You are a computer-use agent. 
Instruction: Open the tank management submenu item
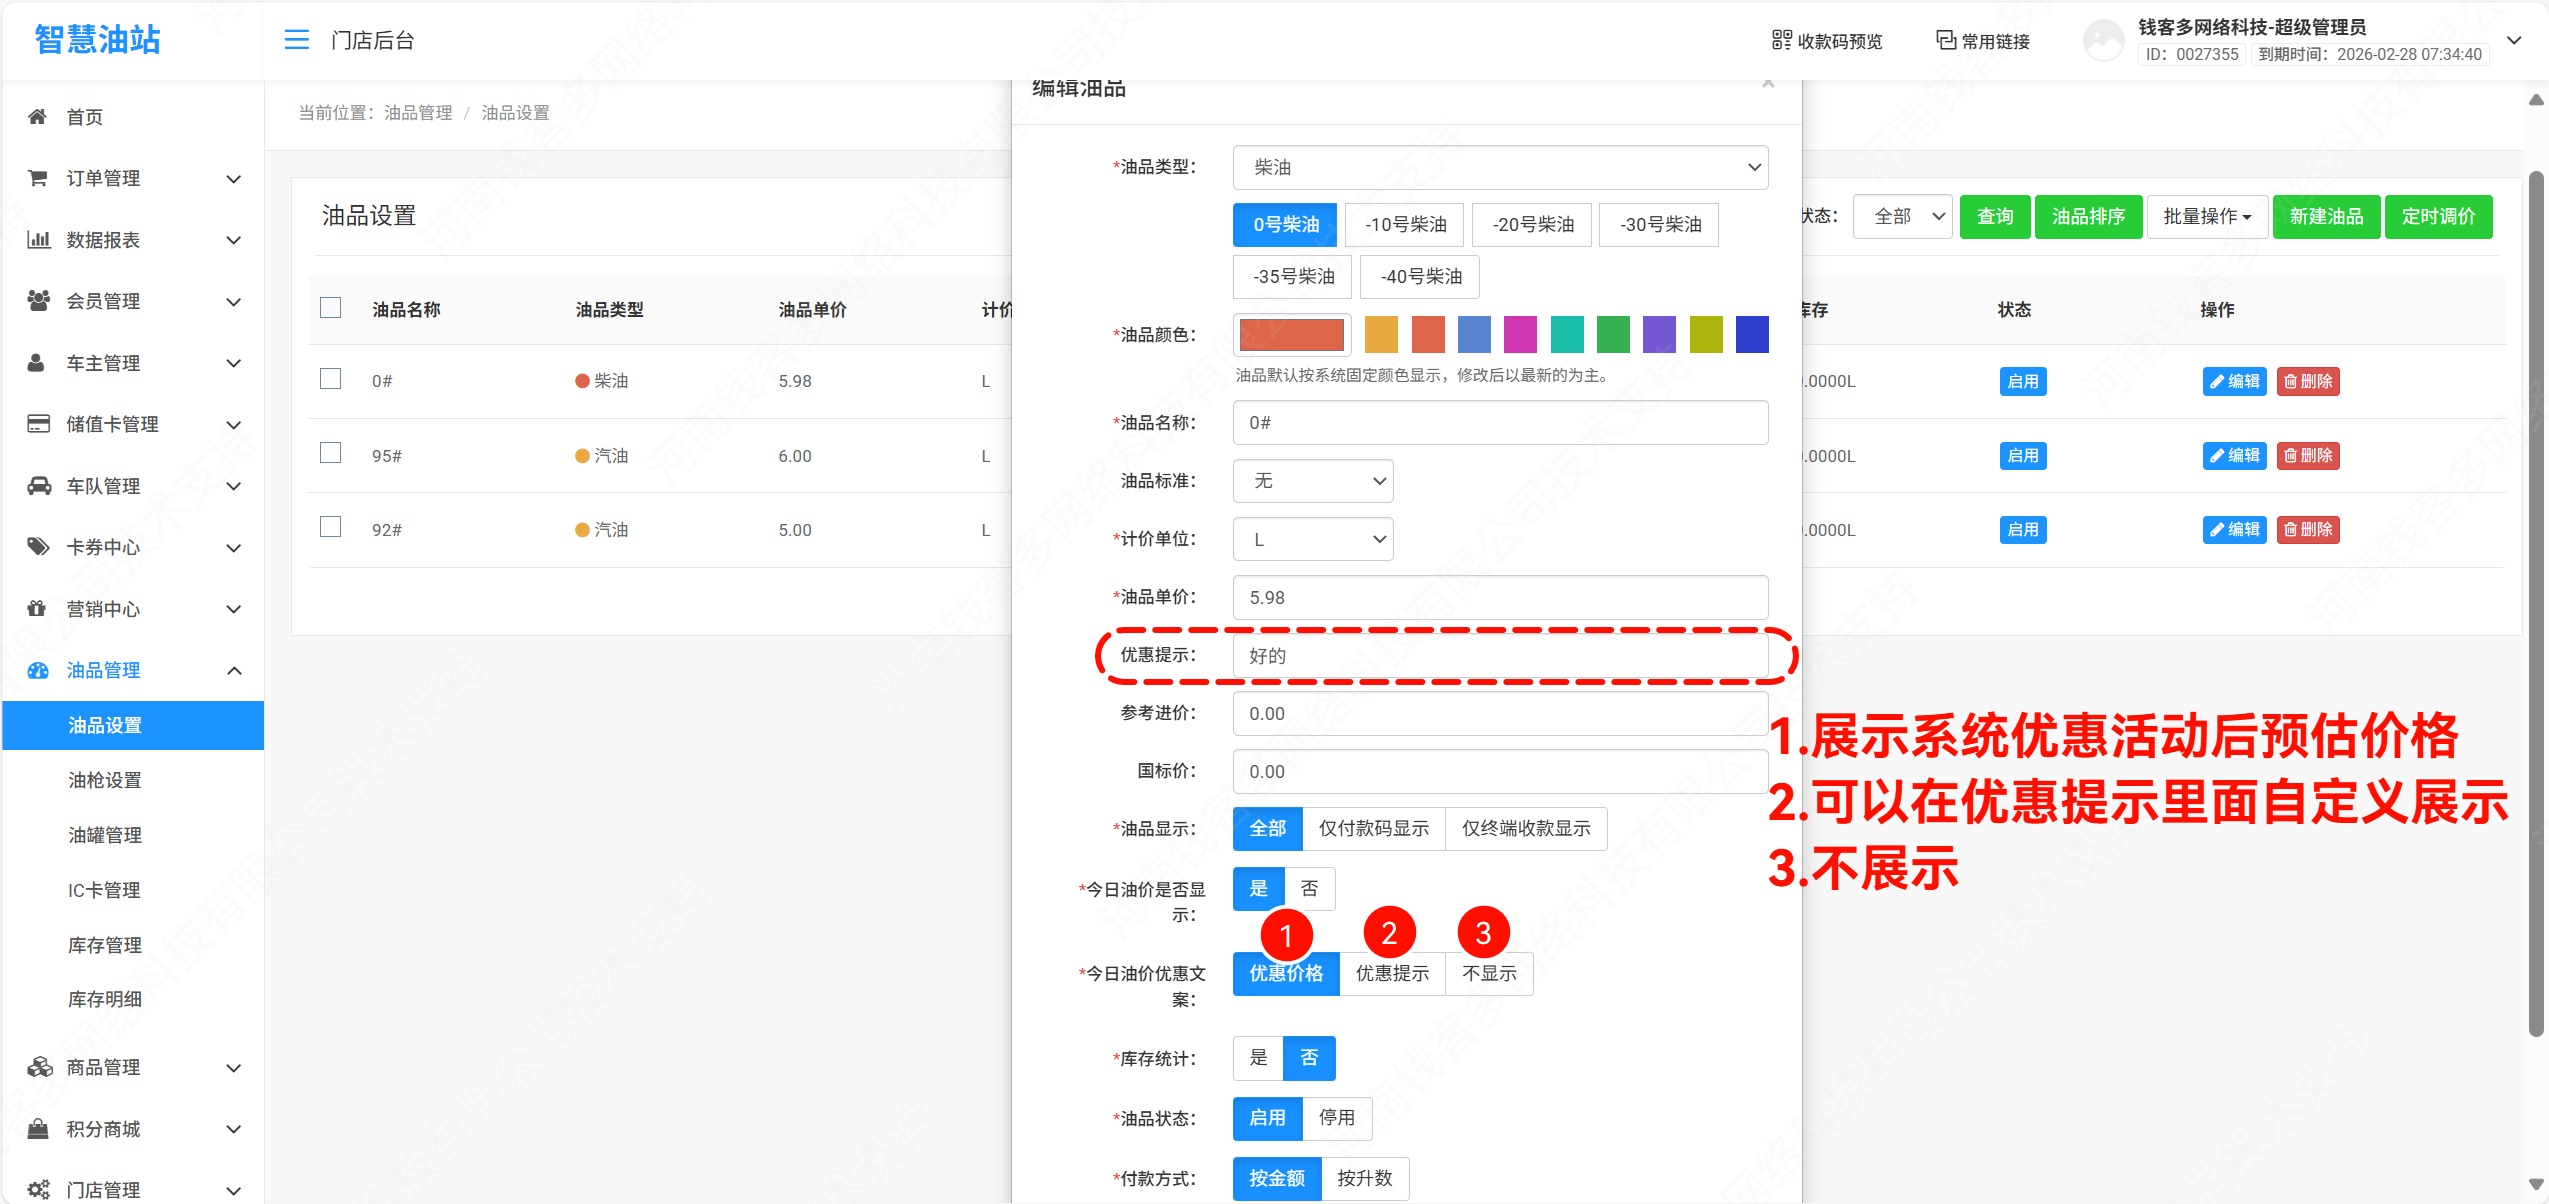point(105,835)
